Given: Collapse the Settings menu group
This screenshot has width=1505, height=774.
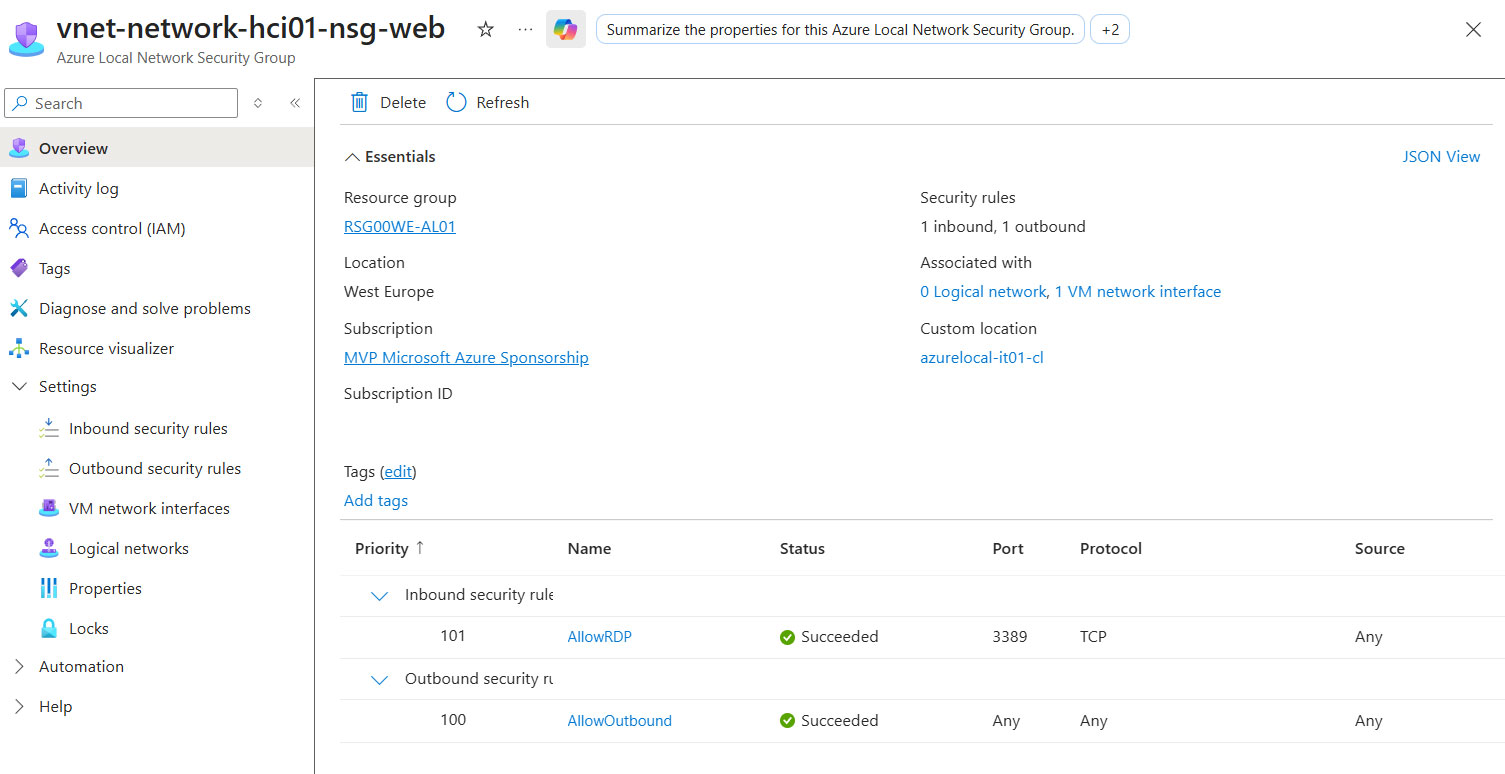Looking at the screenshot, I should tap(19, 387).
